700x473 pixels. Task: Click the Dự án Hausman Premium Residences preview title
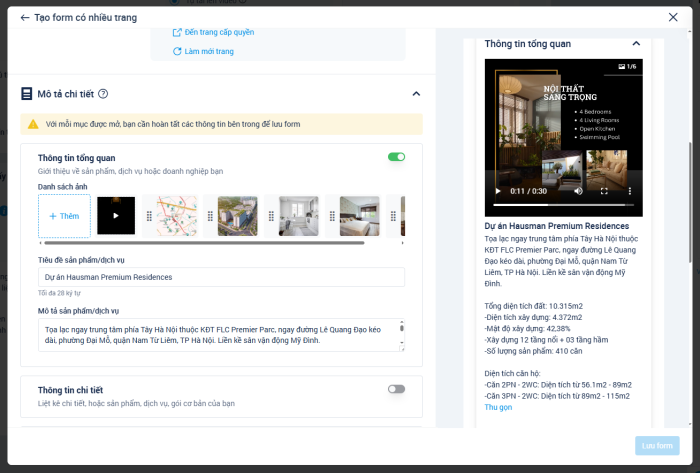557,226
